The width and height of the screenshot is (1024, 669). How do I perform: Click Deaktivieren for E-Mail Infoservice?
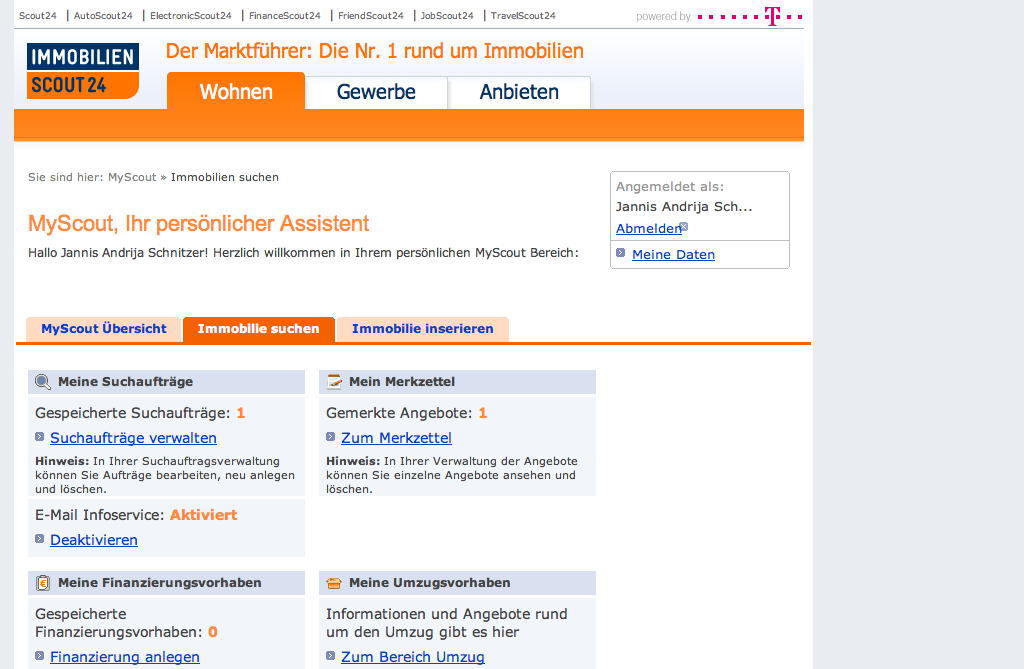click(x=94, y=540)
